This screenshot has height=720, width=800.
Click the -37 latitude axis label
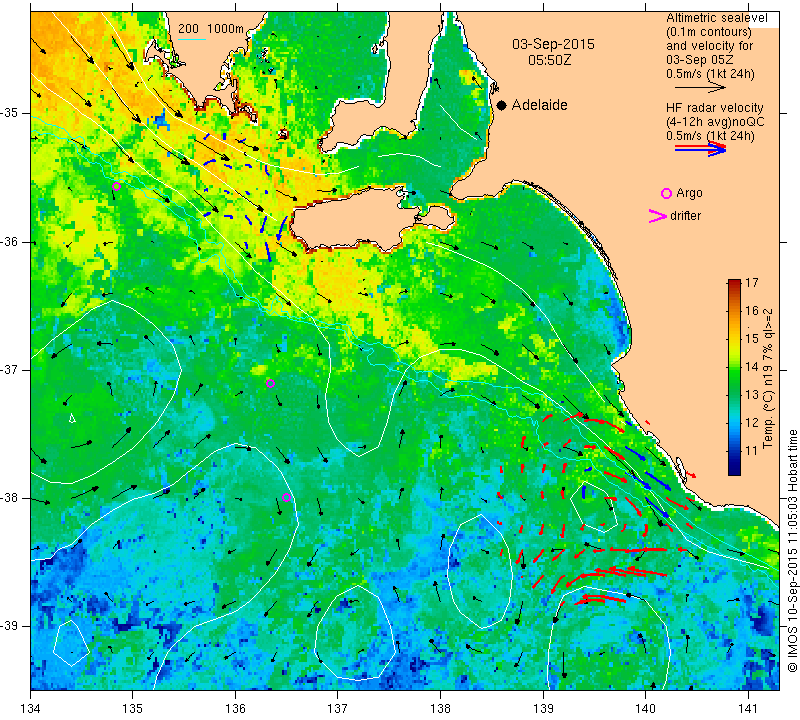click(10, 369)
